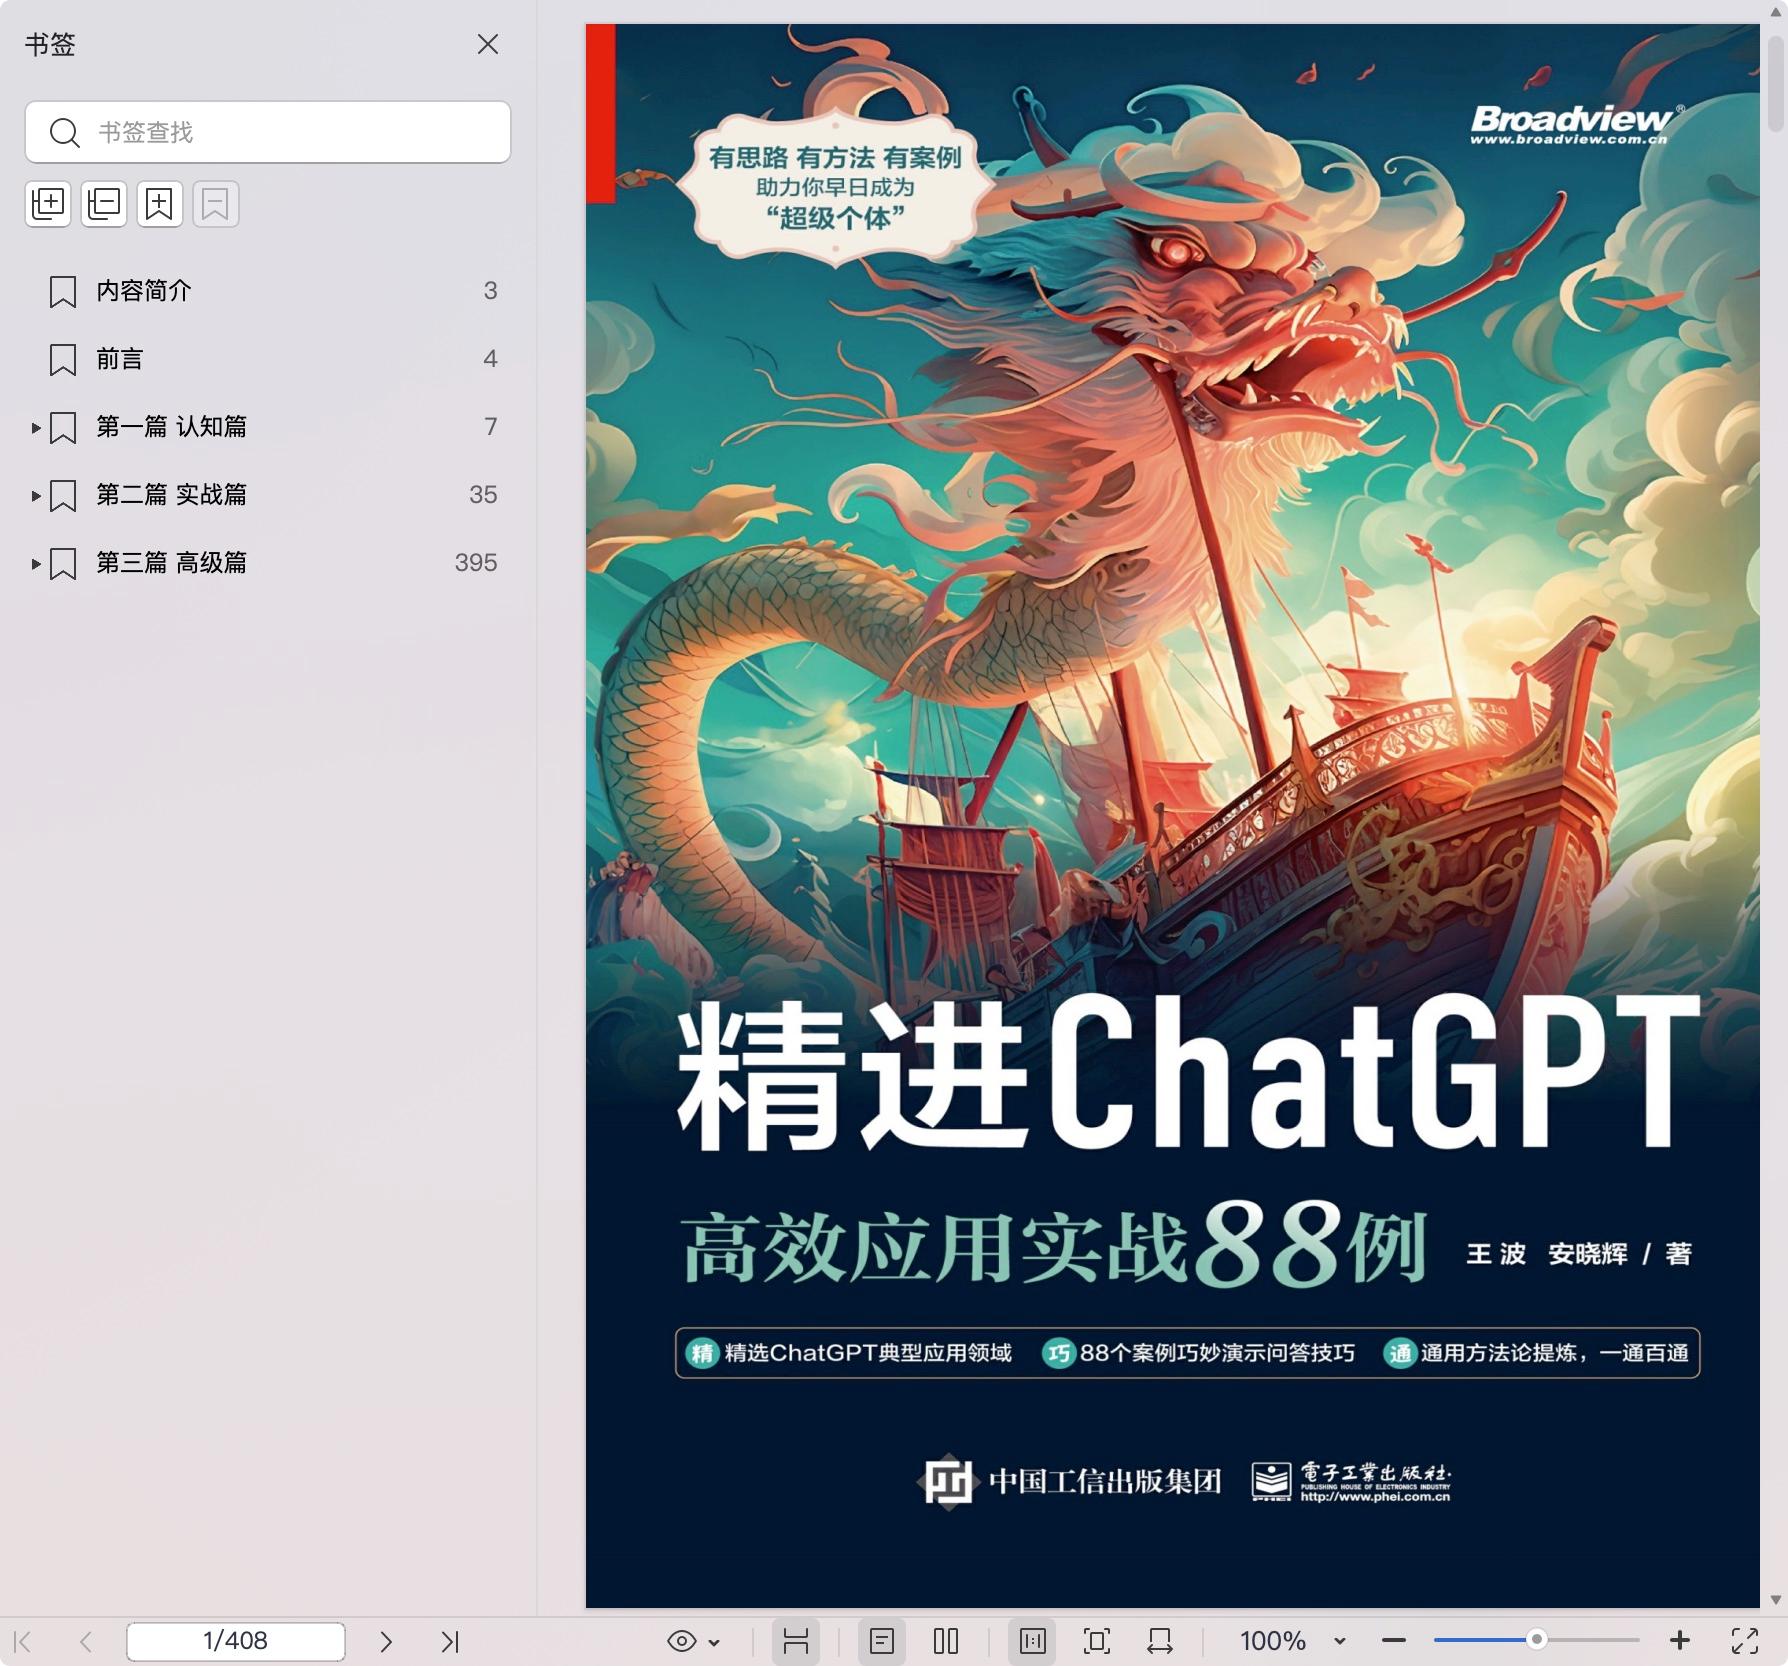Toggle the actual size 1:1 icon
The image size is (1788, 1666).
[1033, 1641]
